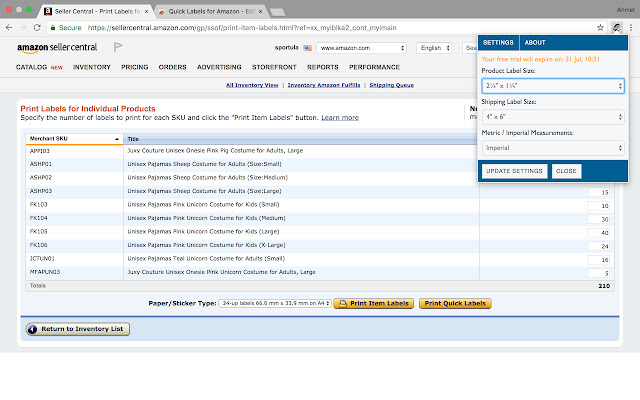The width and height of the screenshot is (640, 400).
Task: Click the sportula account name
Action: [287, 47]
